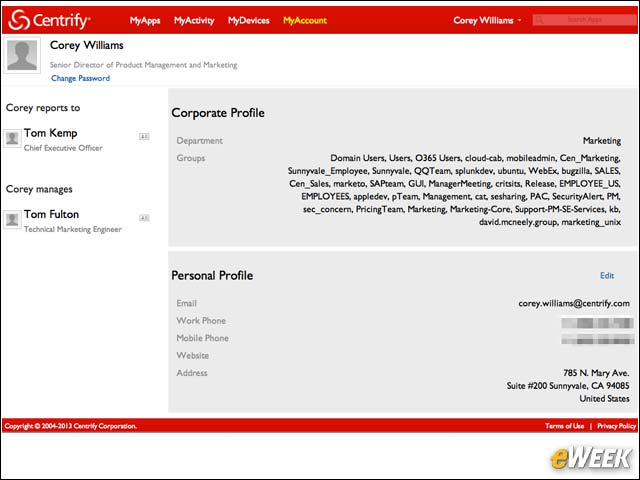
Task: Open the MyDevices tab
Action: coord(249,20)
